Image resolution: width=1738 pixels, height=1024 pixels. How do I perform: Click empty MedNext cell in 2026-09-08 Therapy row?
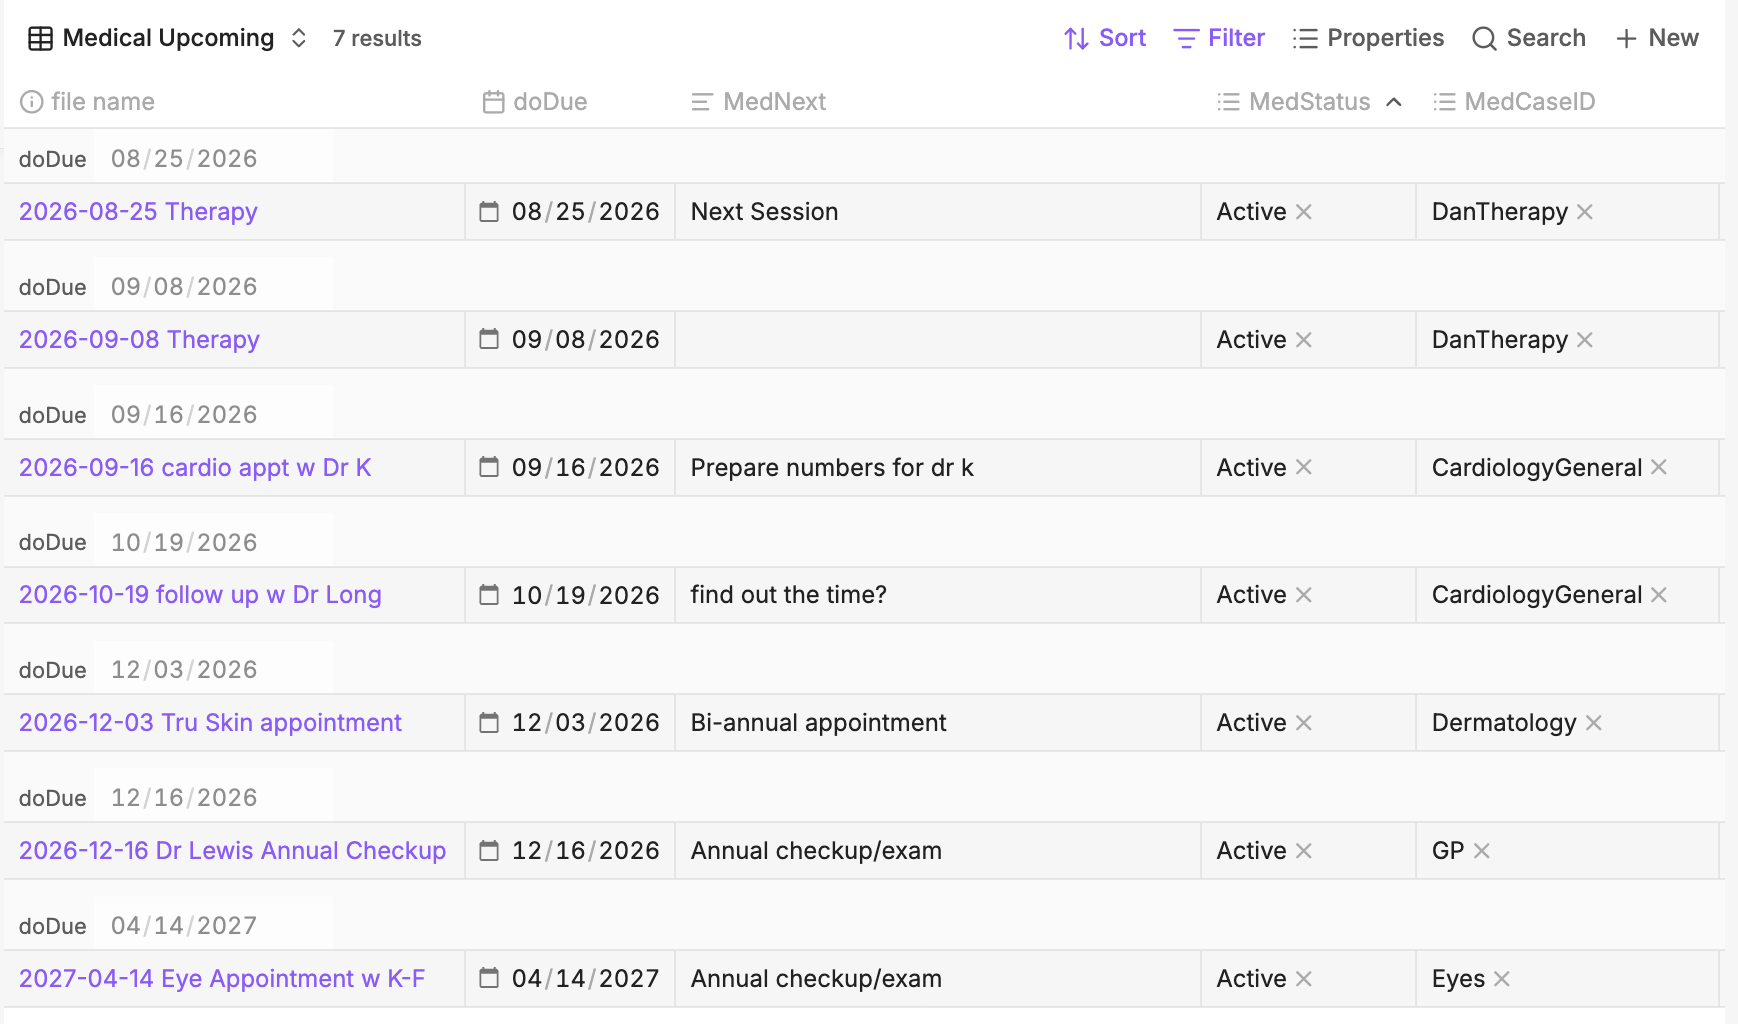(x=938, y=340)
